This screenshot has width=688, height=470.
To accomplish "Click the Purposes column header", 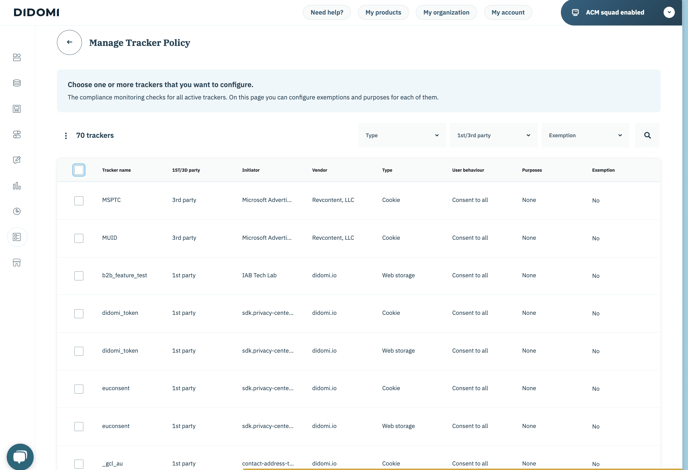I will pos(532,170).
